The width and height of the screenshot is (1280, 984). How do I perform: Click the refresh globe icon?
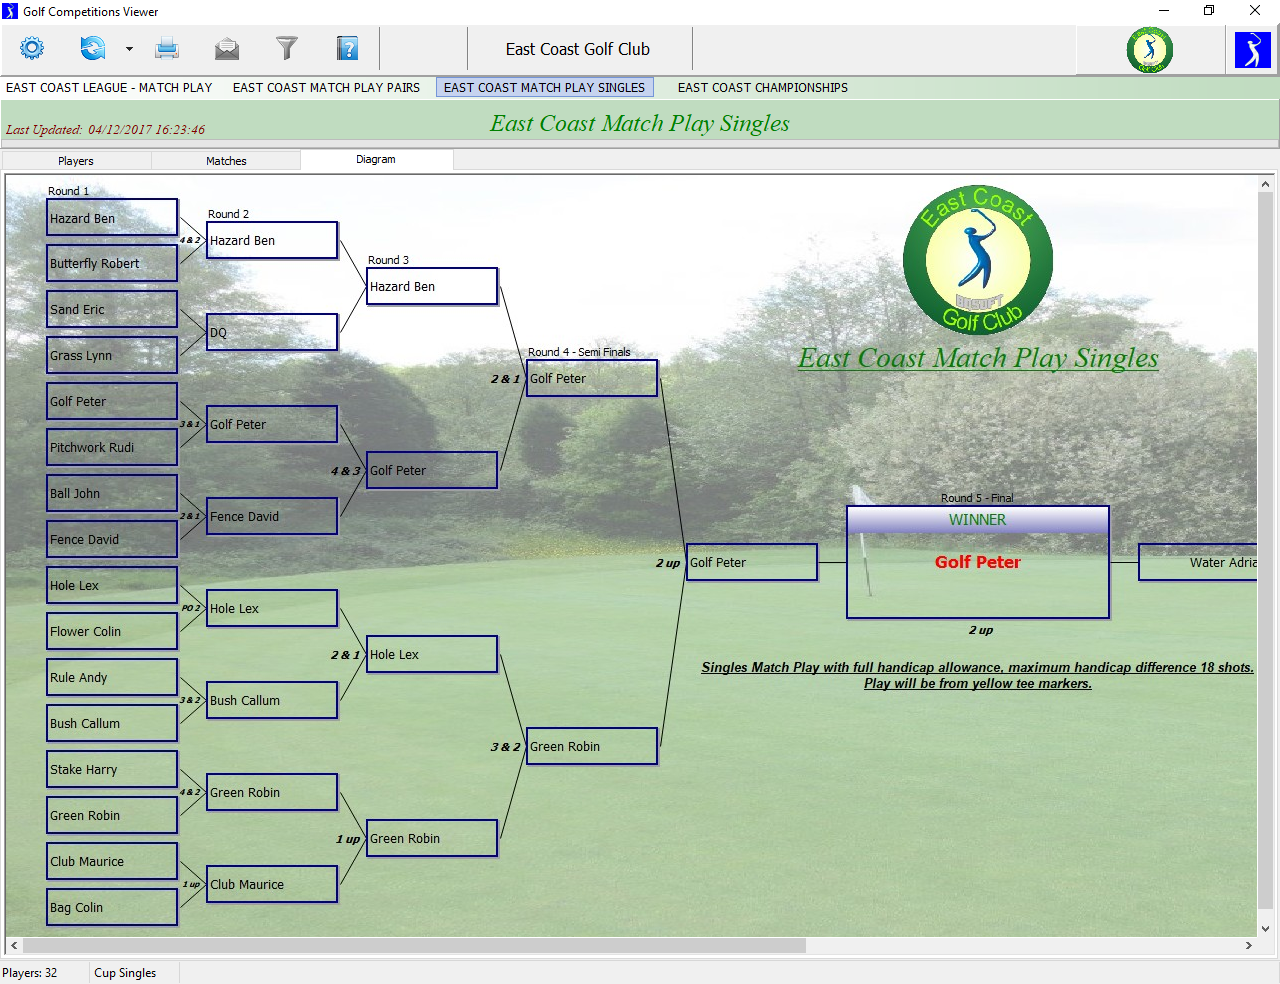(93, 48)
